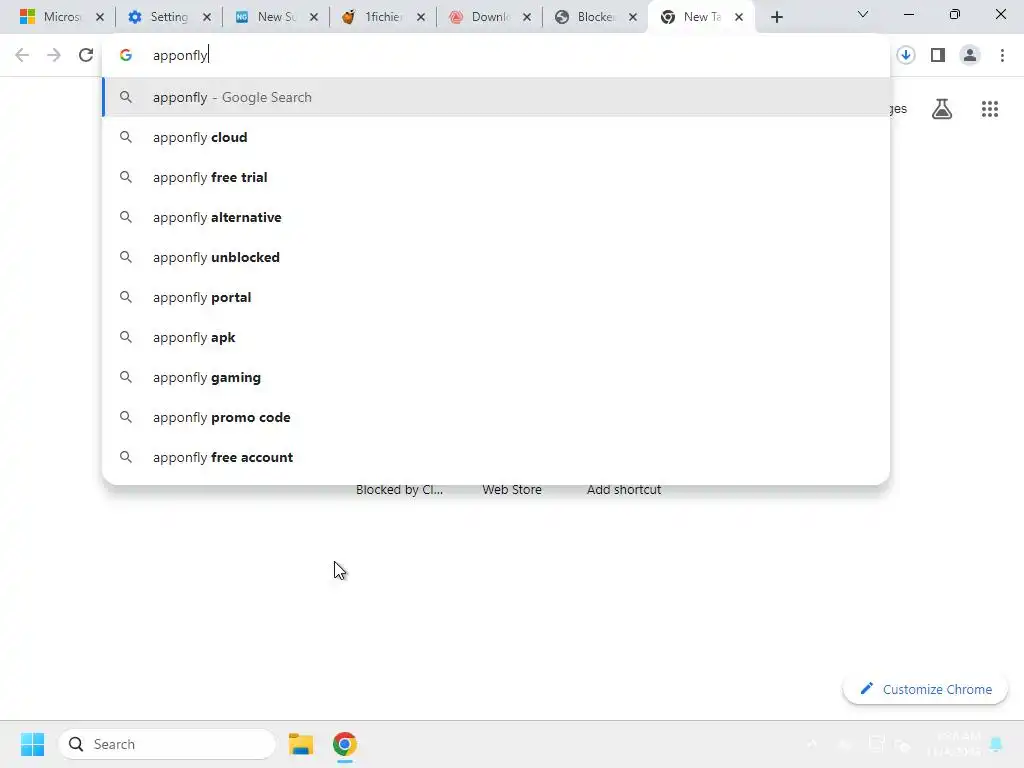Click the Customize Chrome button
Viewport: 1024px width, 768px height.
(x=925, y=689)
